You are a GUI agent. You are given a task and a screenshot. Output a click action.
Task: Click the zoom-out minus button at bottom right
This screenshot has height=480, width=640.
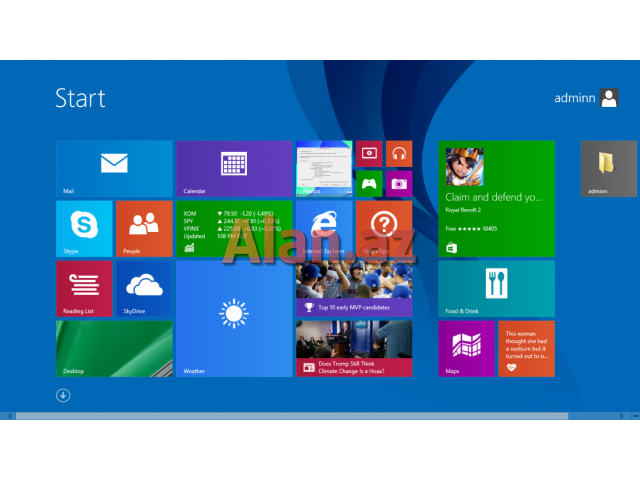point(636,416)
